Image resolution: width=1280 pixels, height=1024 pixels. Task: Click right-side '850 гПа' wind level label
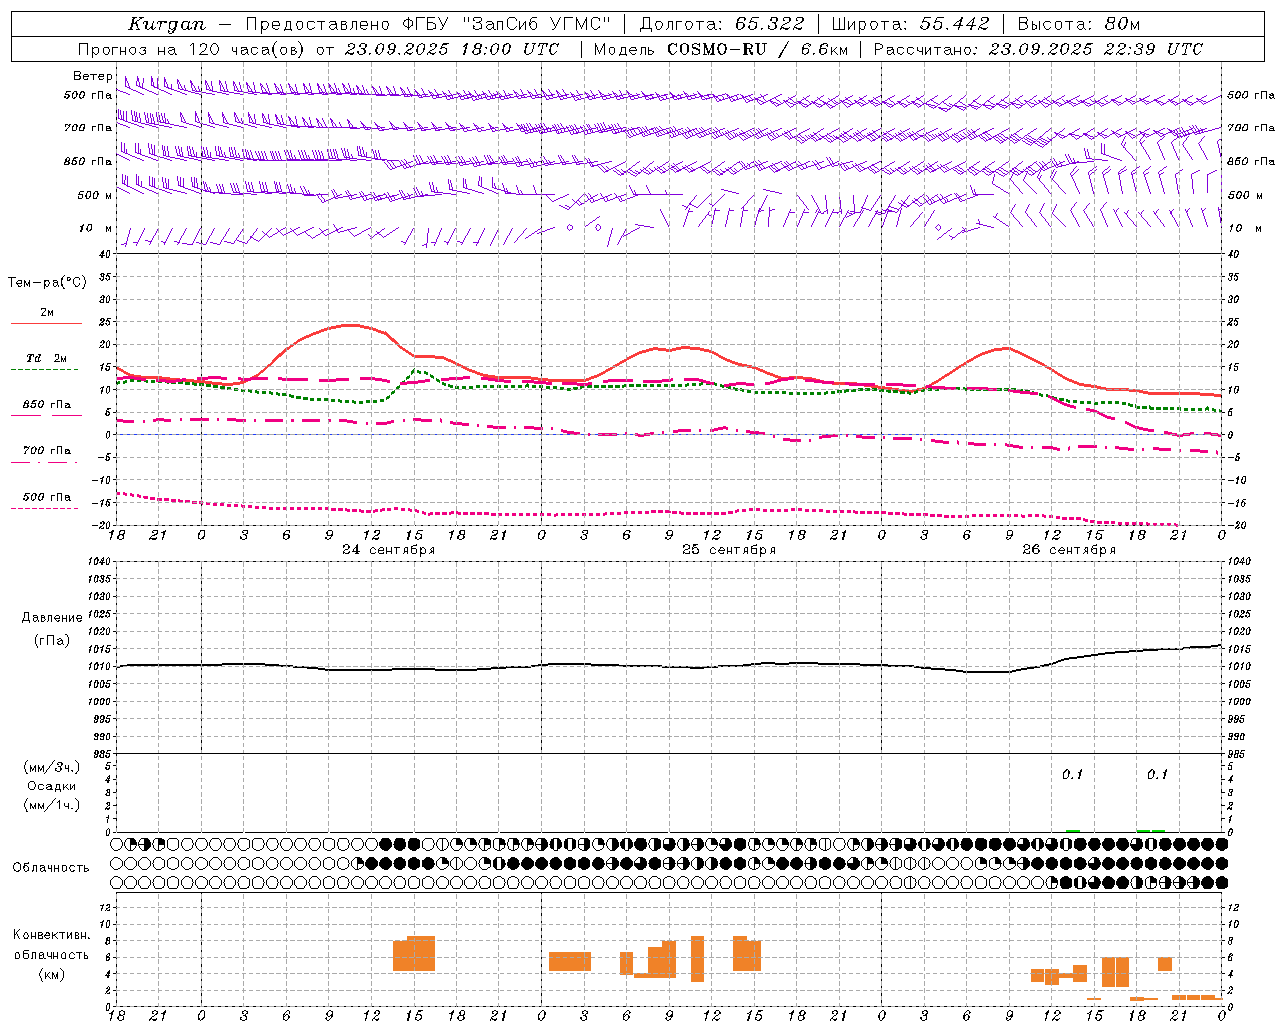tap(1251, 161)
